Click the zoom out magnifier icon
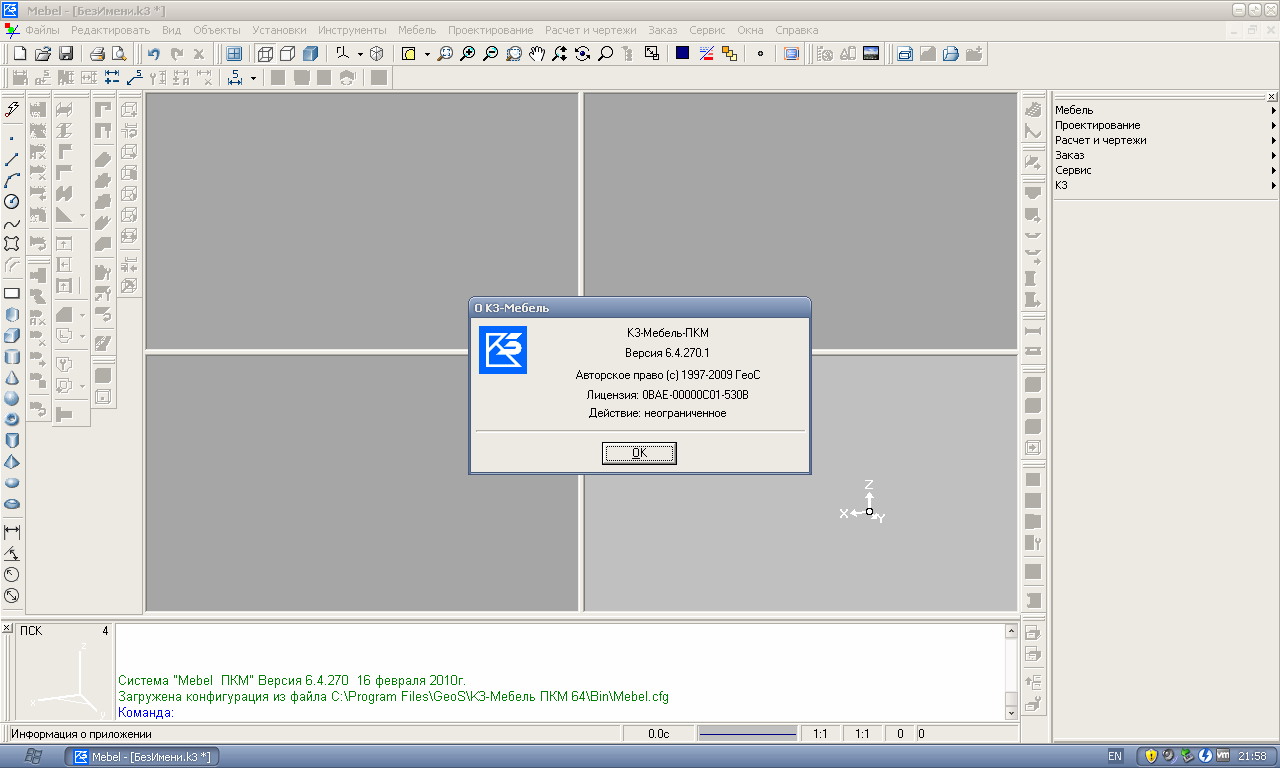The height and width of the screenshot is (768, 1280). pyautogui.click(x=490, y=54)
